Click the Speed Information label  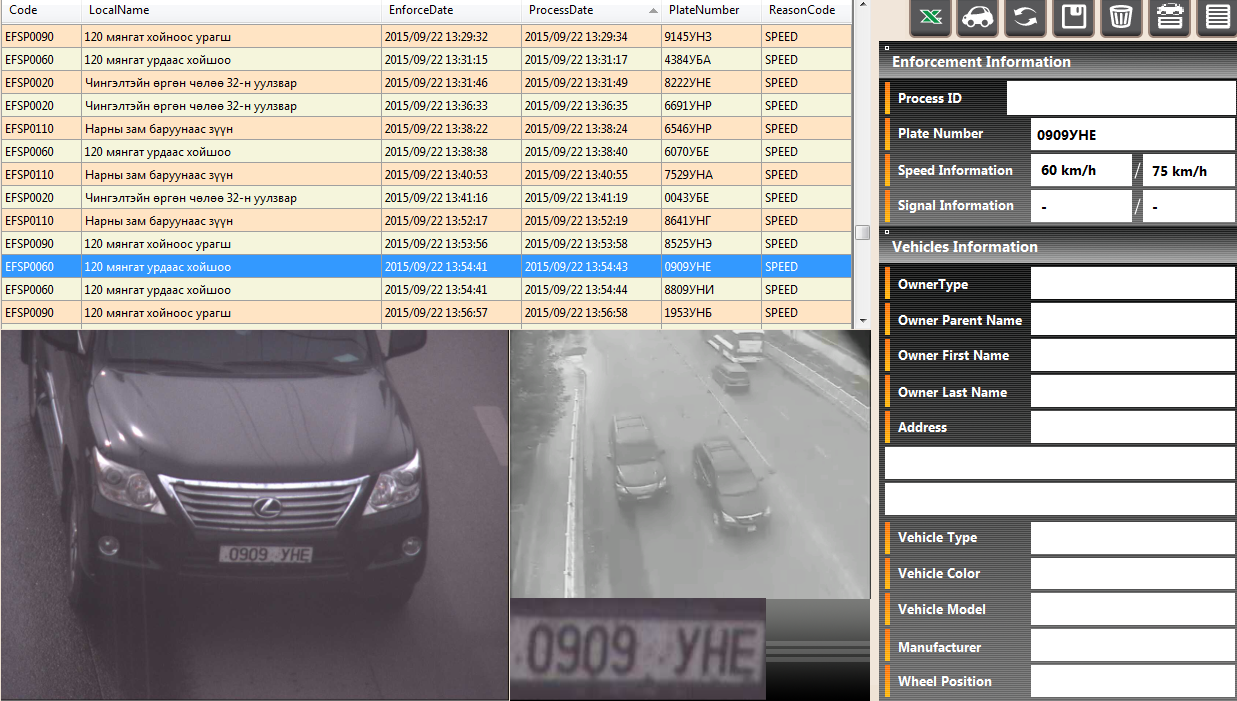pyautogui.click(x=955, y=170)
